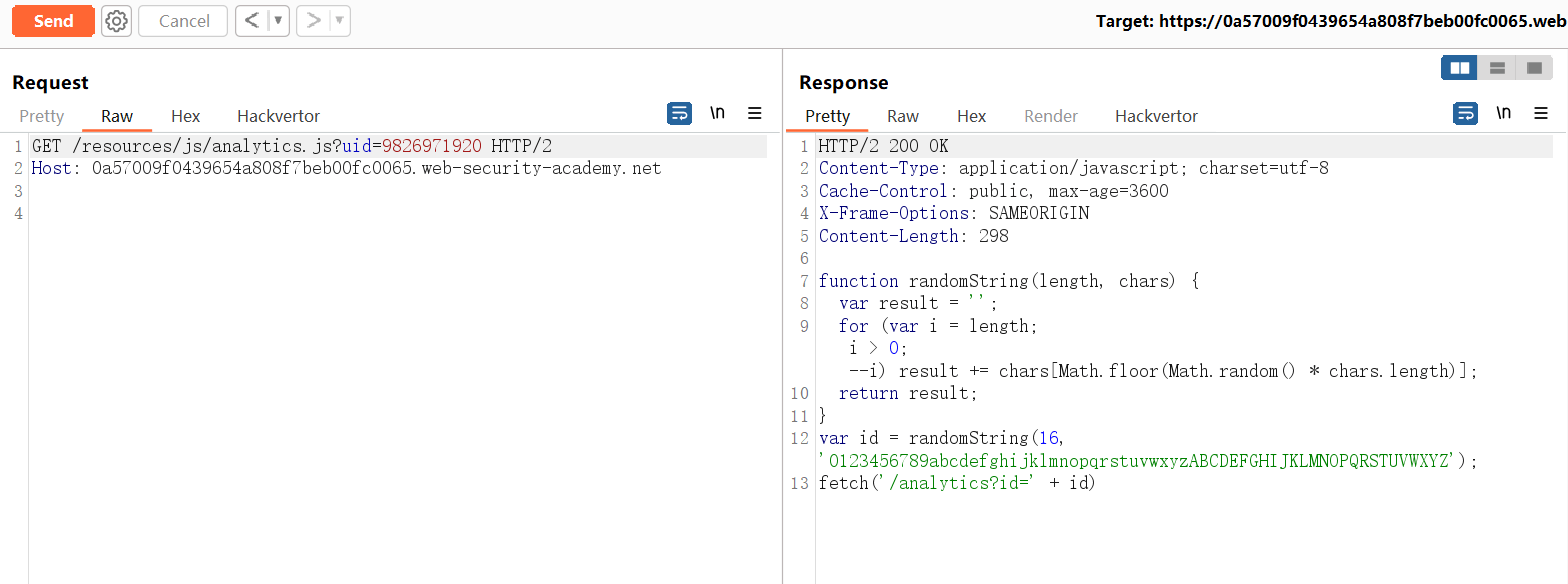The image size is (1568, 584).
Task: Click into the request line with analytics.js path
Action: click(x=290, y=146)
